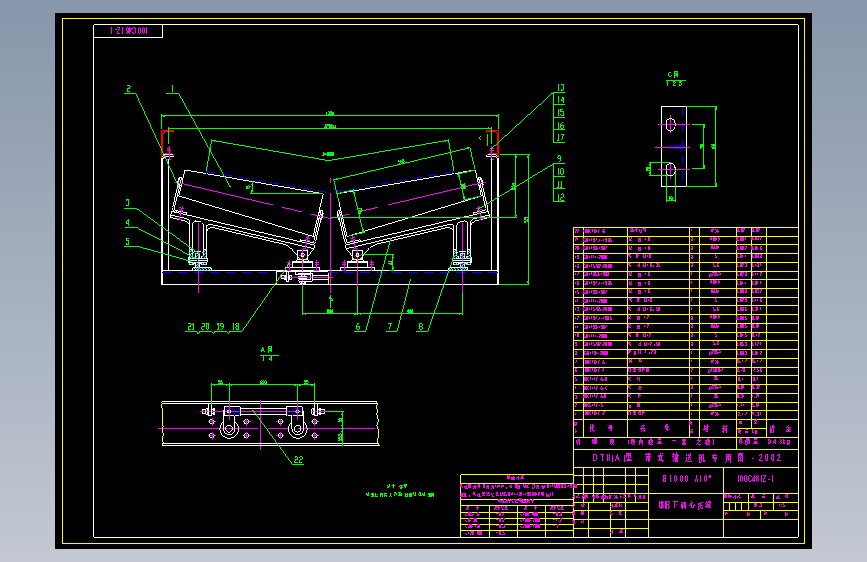Viewport: 867px width, 562px height.
Task: Click part callout number 17
Action: point(560,138)
